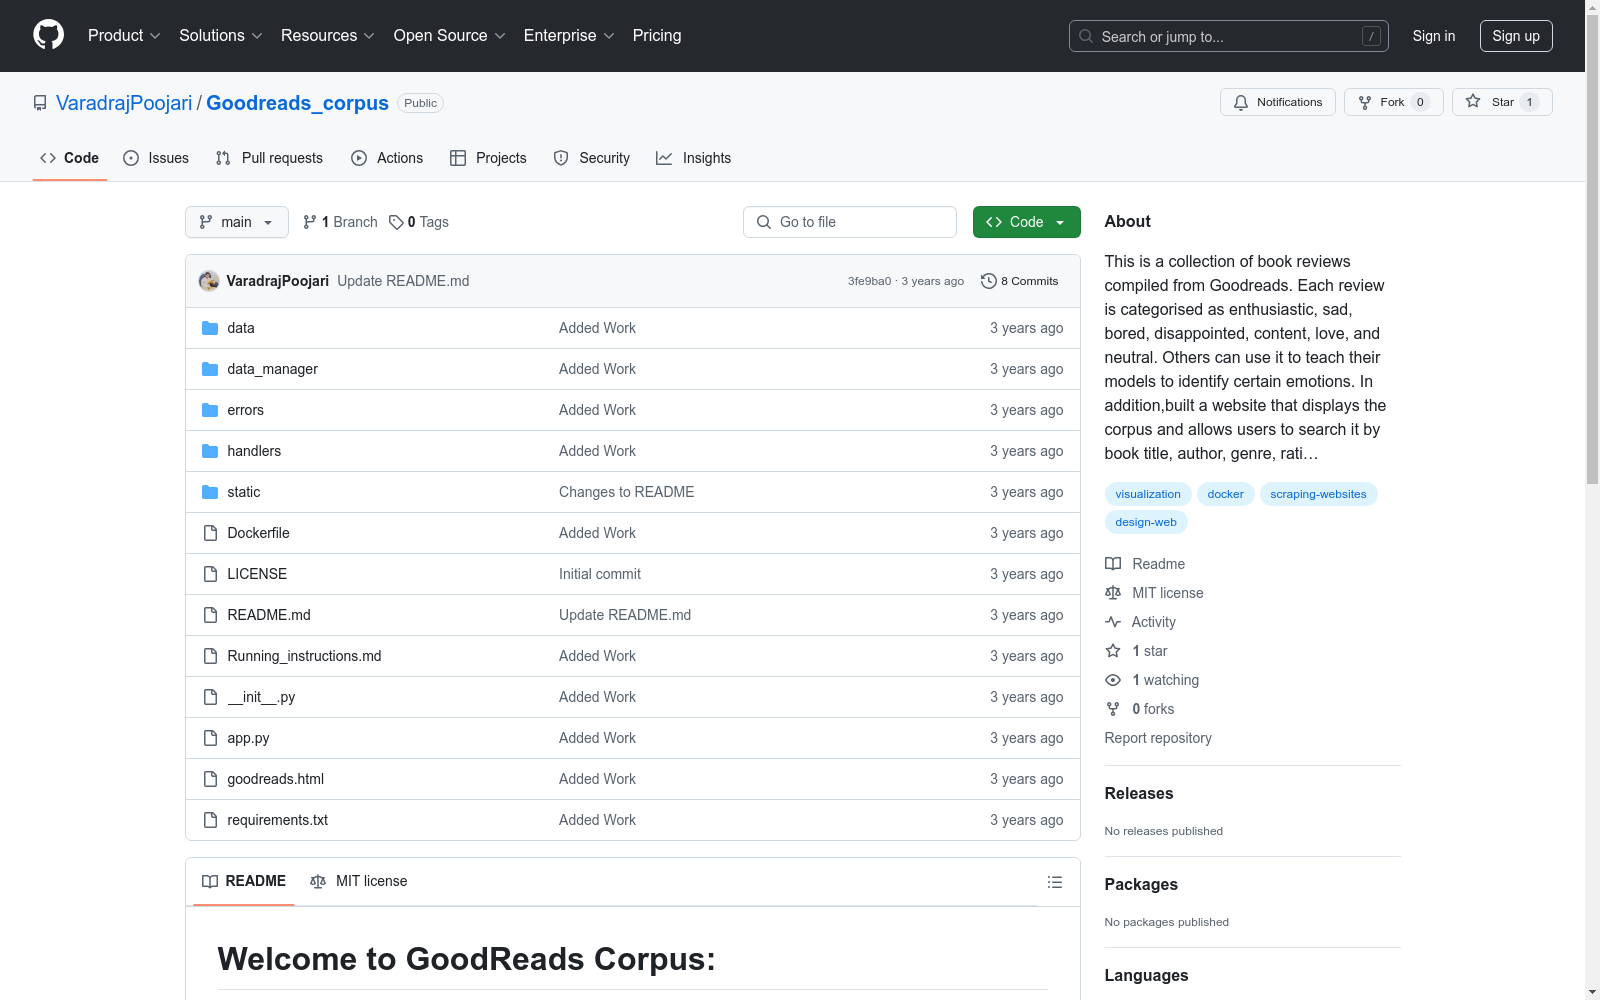The image size is (1600, 1000).
Task: Open the Goodreads_corpus repository title link
Action: 297,103
